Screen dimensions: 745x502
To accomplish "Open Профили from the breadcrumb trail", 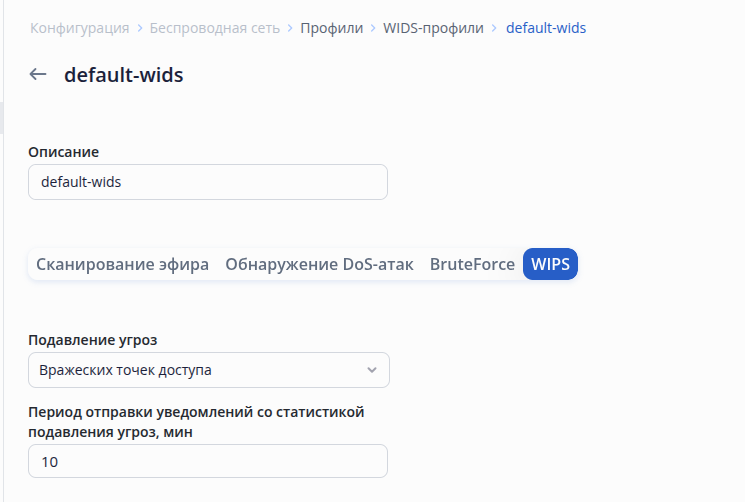I will [x=332, y=29].
